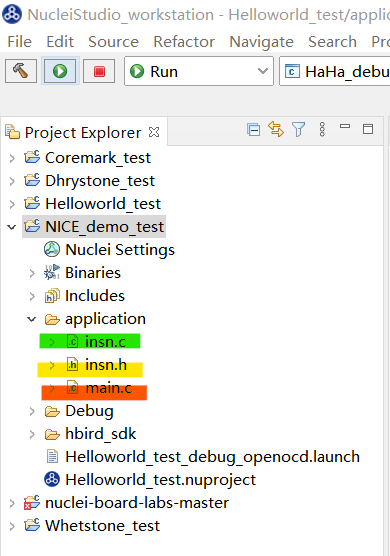390x556 pixels.
Task: Select the insn.c file
Action: pyautogui.click(x=105, y=342)
